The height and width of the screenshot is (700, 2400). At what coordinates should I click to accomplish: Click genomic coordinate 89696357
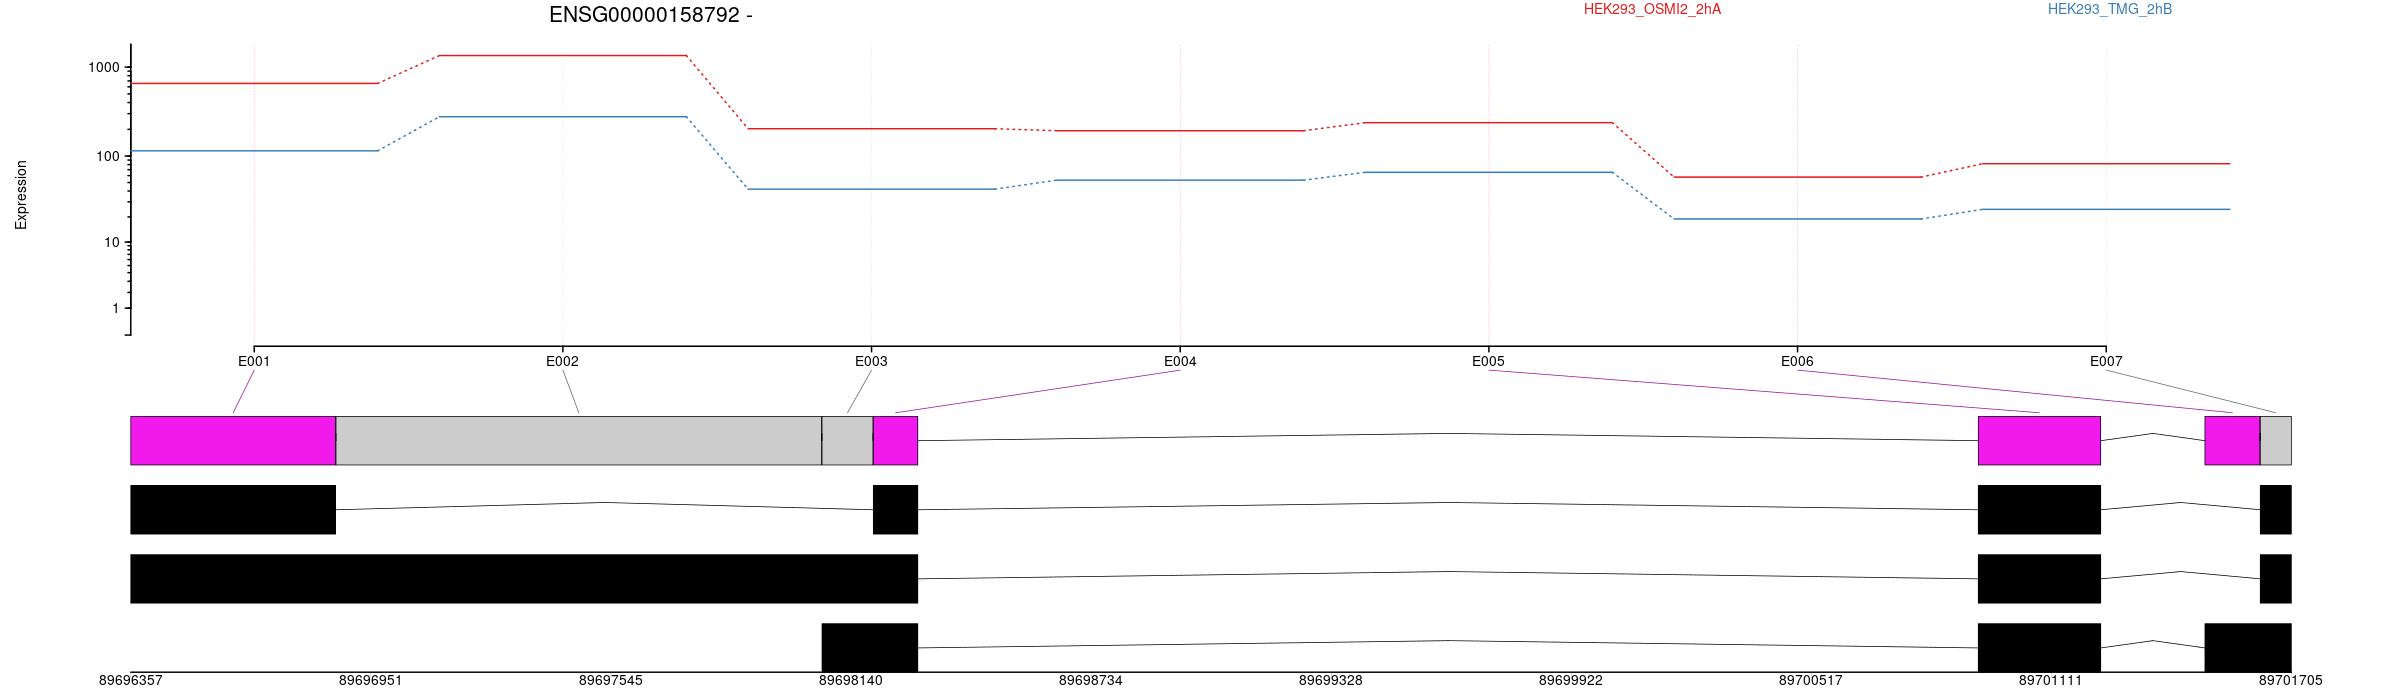point(131,680)
